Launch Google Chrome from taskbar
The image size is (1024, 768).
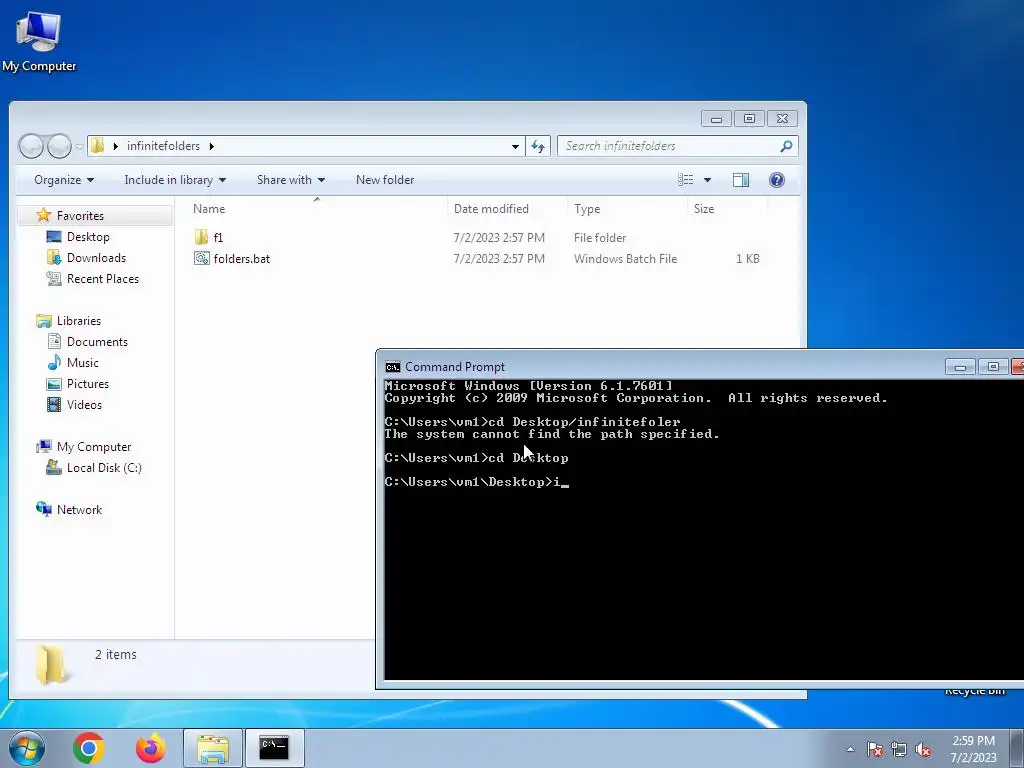pos(89,748)
